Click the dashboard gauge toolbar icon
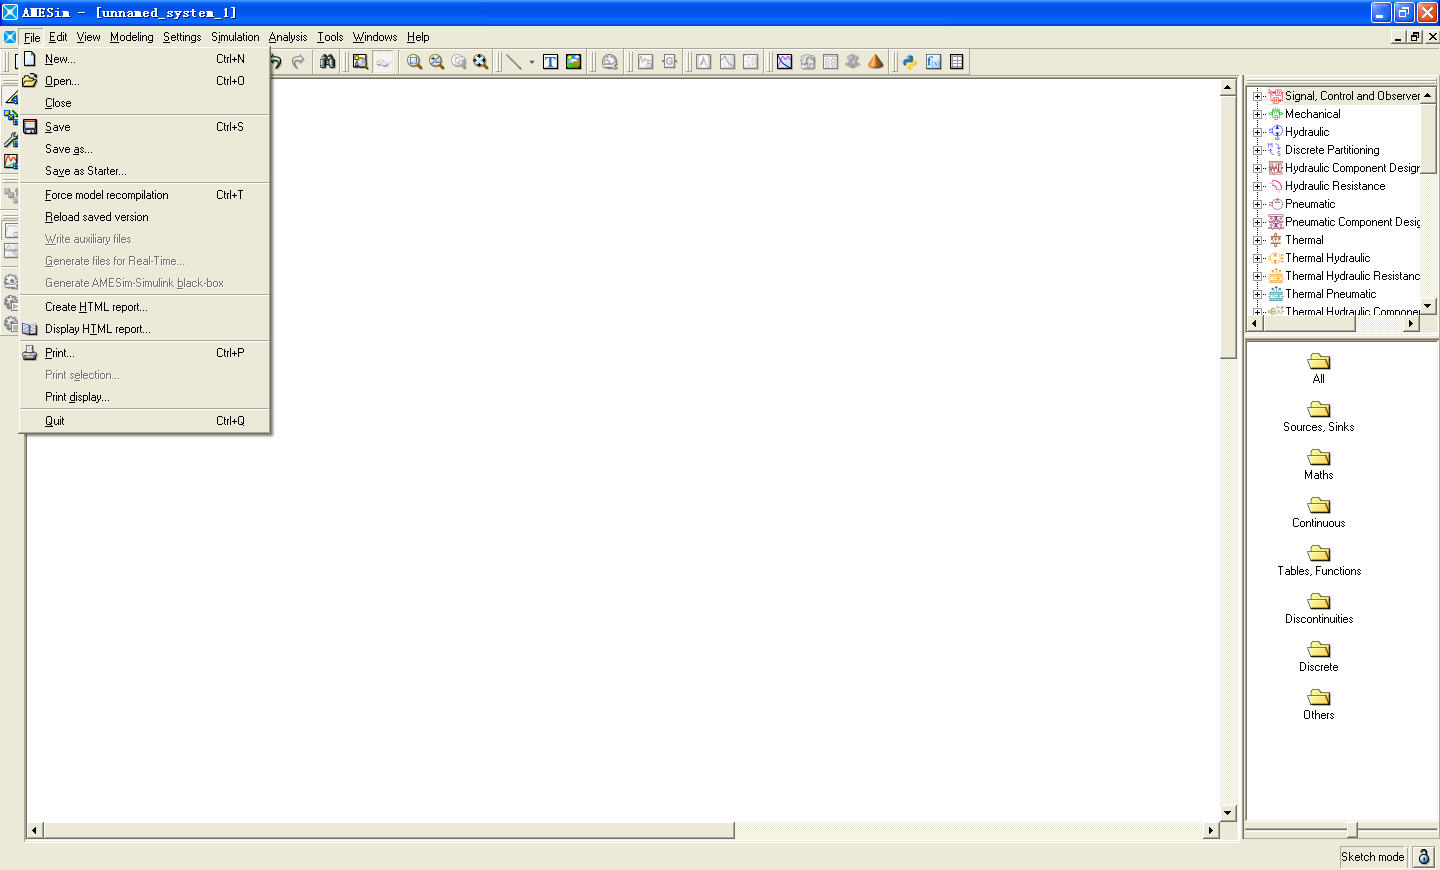This screenshot has width=1440, height=870. pyautogui.click(x=609, y=62)
